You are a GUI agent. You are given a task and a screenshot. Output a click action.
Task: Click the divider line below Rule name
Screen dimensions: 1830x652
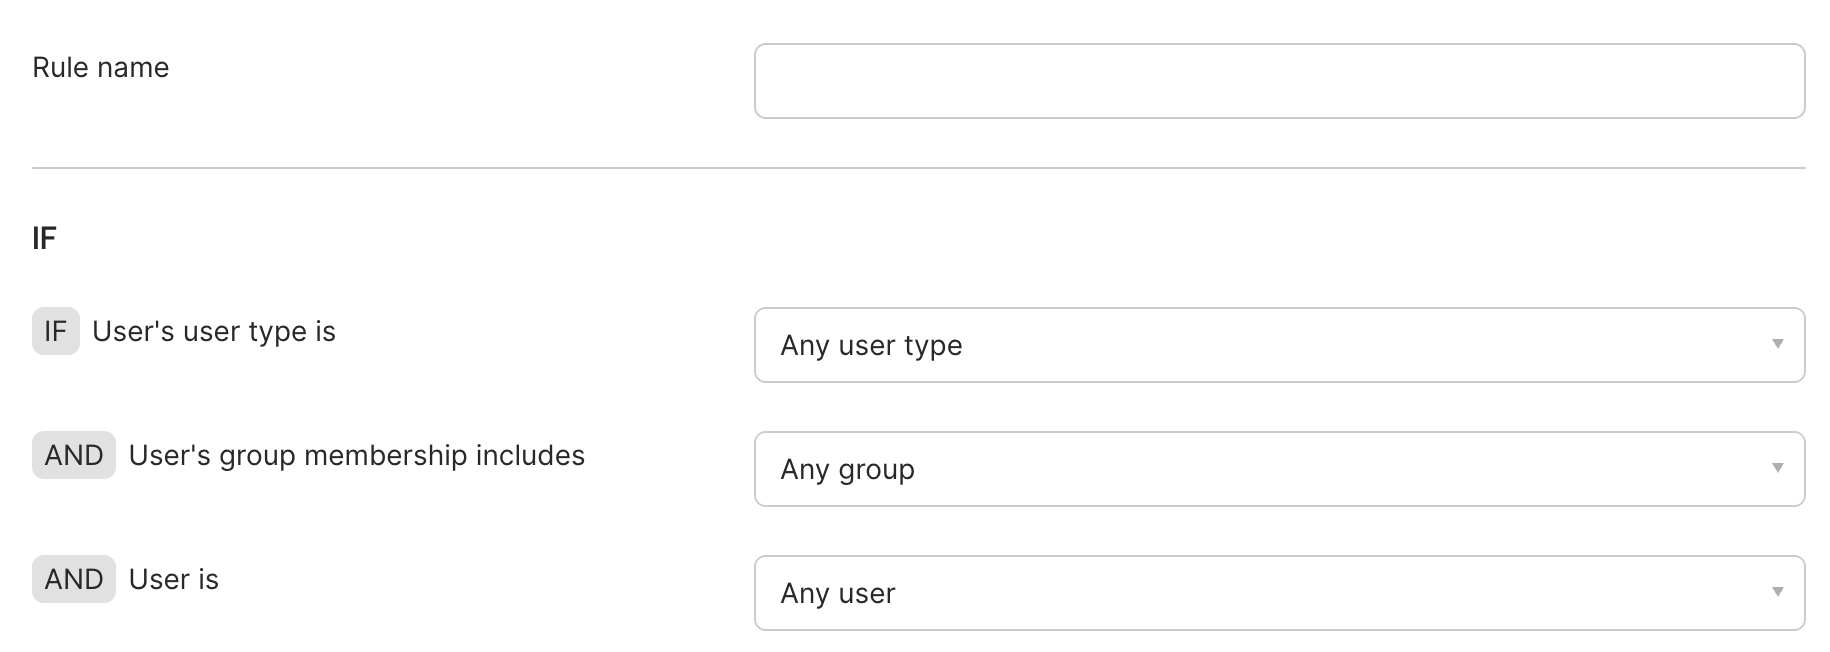(x=918, y=168)
